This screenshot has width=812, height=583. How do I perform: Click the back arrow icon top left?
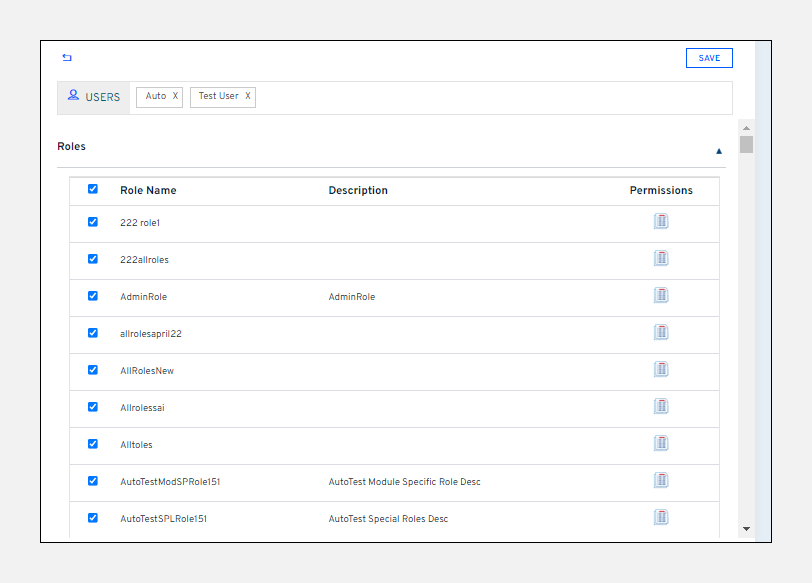[x=66, y=58]
